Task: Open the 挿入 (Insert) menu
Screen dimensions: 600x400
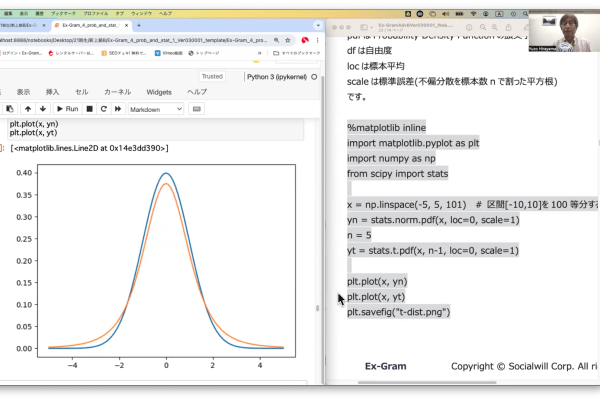Action: pyautogui.click(x=52, y=91)
